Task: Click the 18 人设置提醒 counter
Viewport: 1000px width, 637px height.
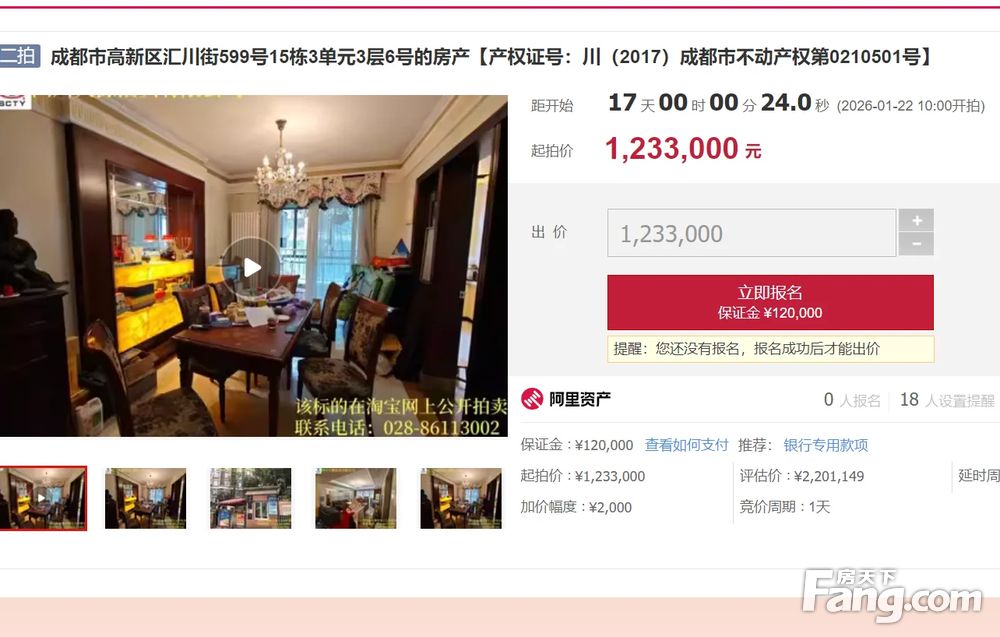Action: [947, 400]
